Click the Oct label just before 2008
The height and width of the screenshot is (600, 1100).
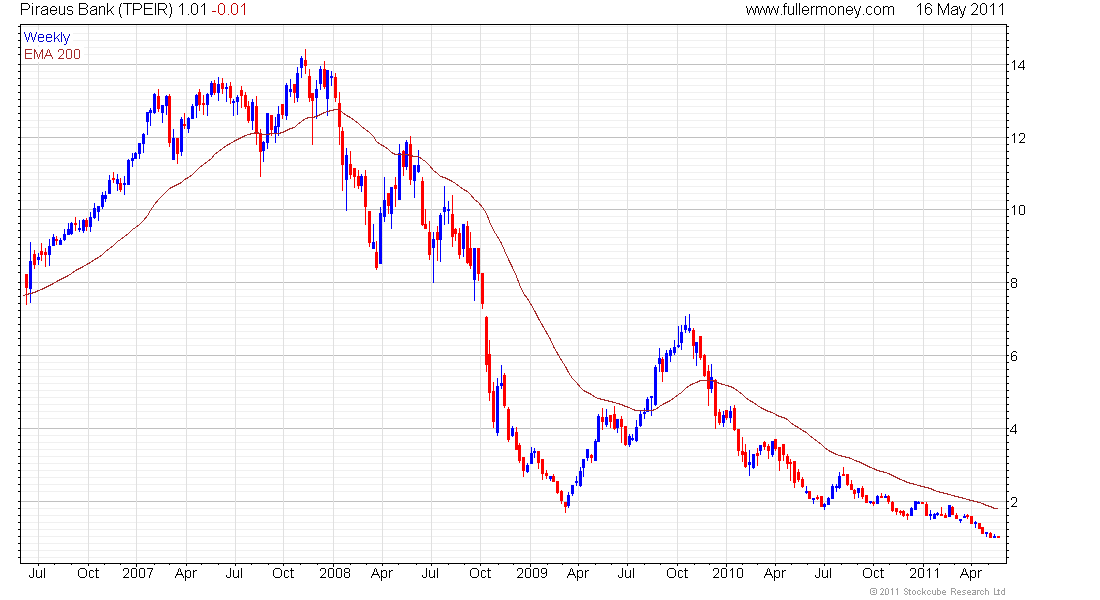pos(283,573)
